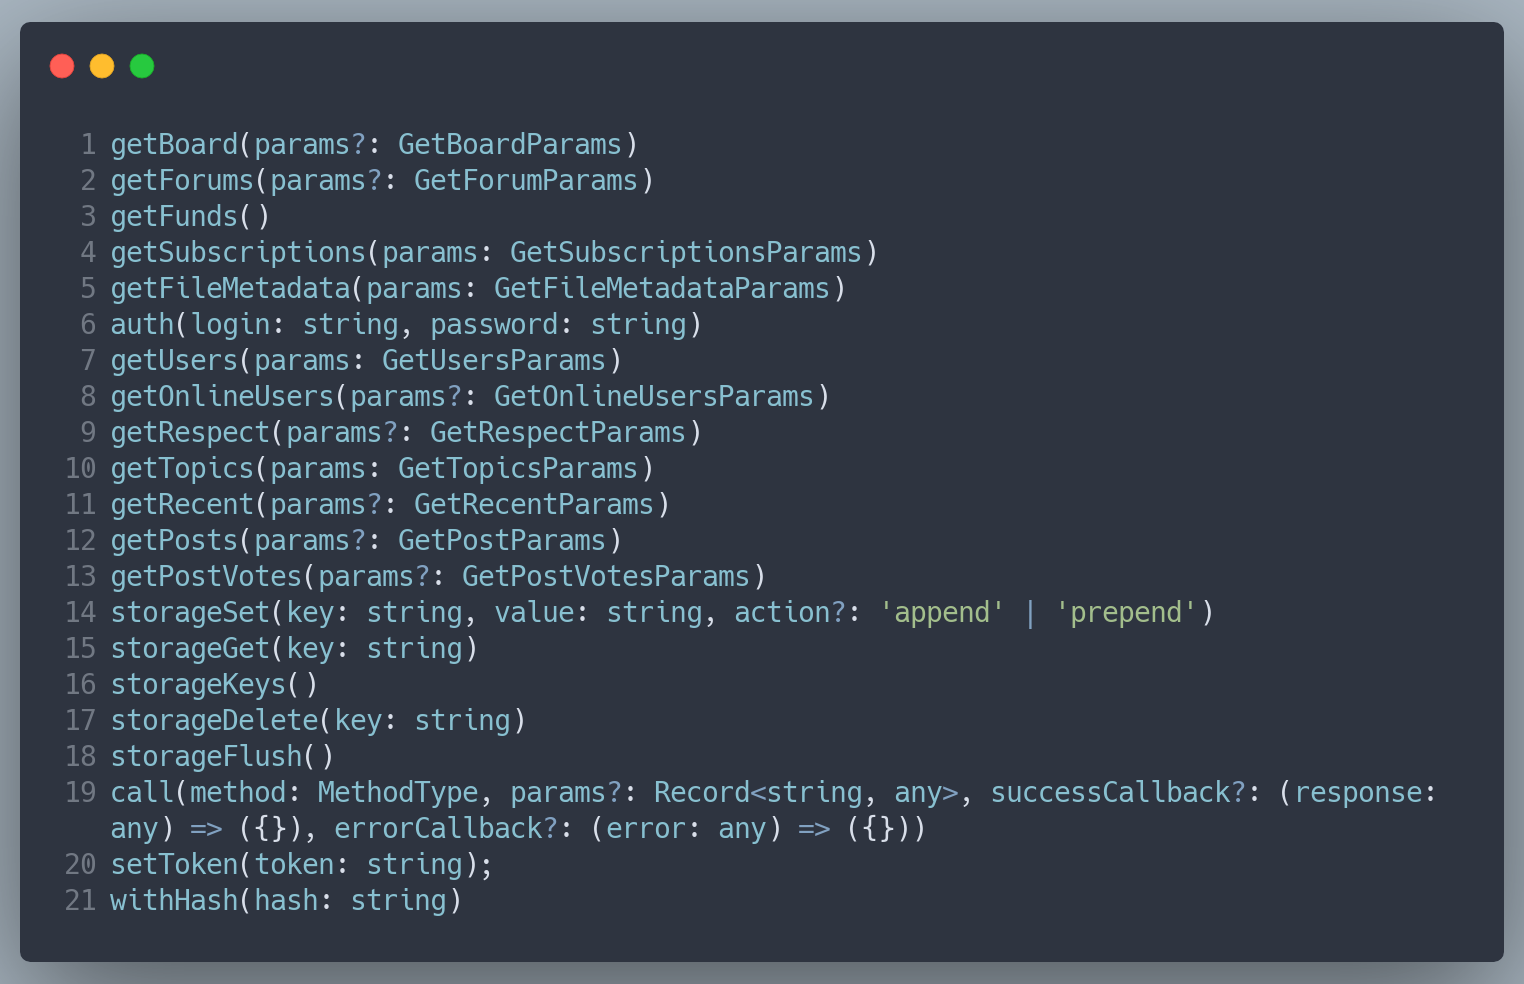This screenshot has width=1524, height=984.
Task: Click the GetRecentParams type name
Action: coord(534,505)
